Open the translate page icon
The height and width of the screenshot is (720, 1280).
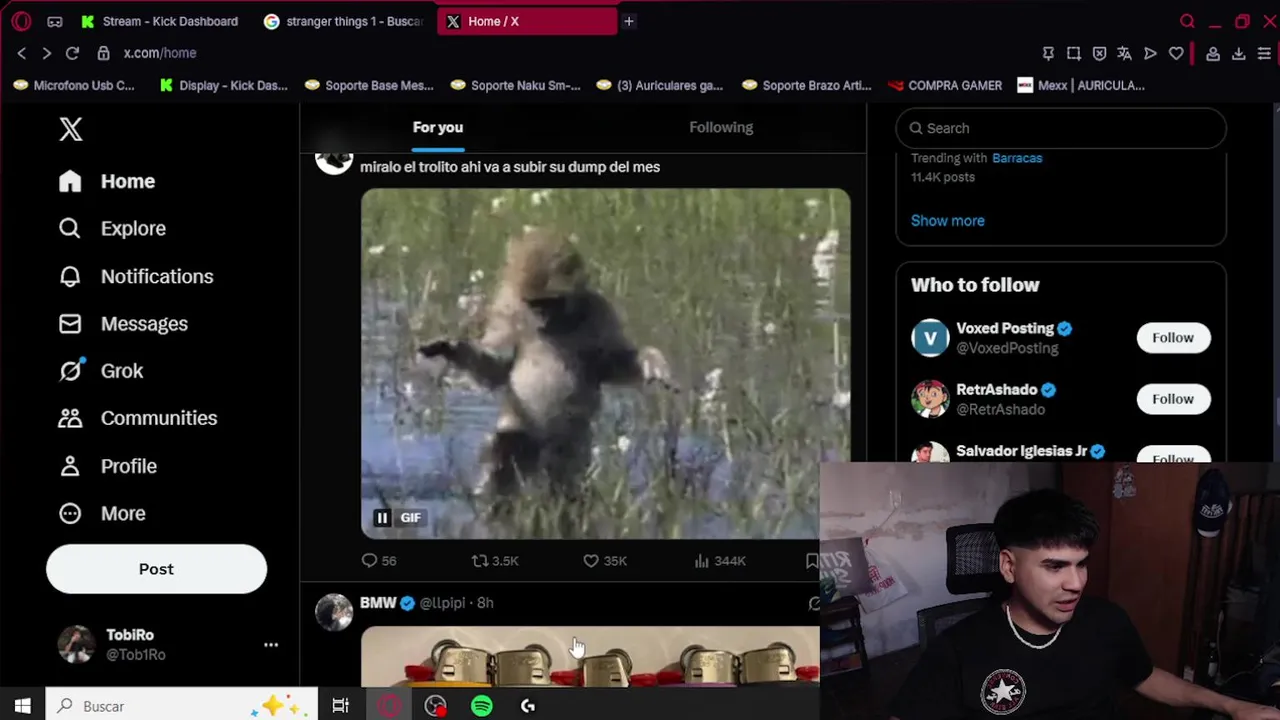[x=1124, y=53]
